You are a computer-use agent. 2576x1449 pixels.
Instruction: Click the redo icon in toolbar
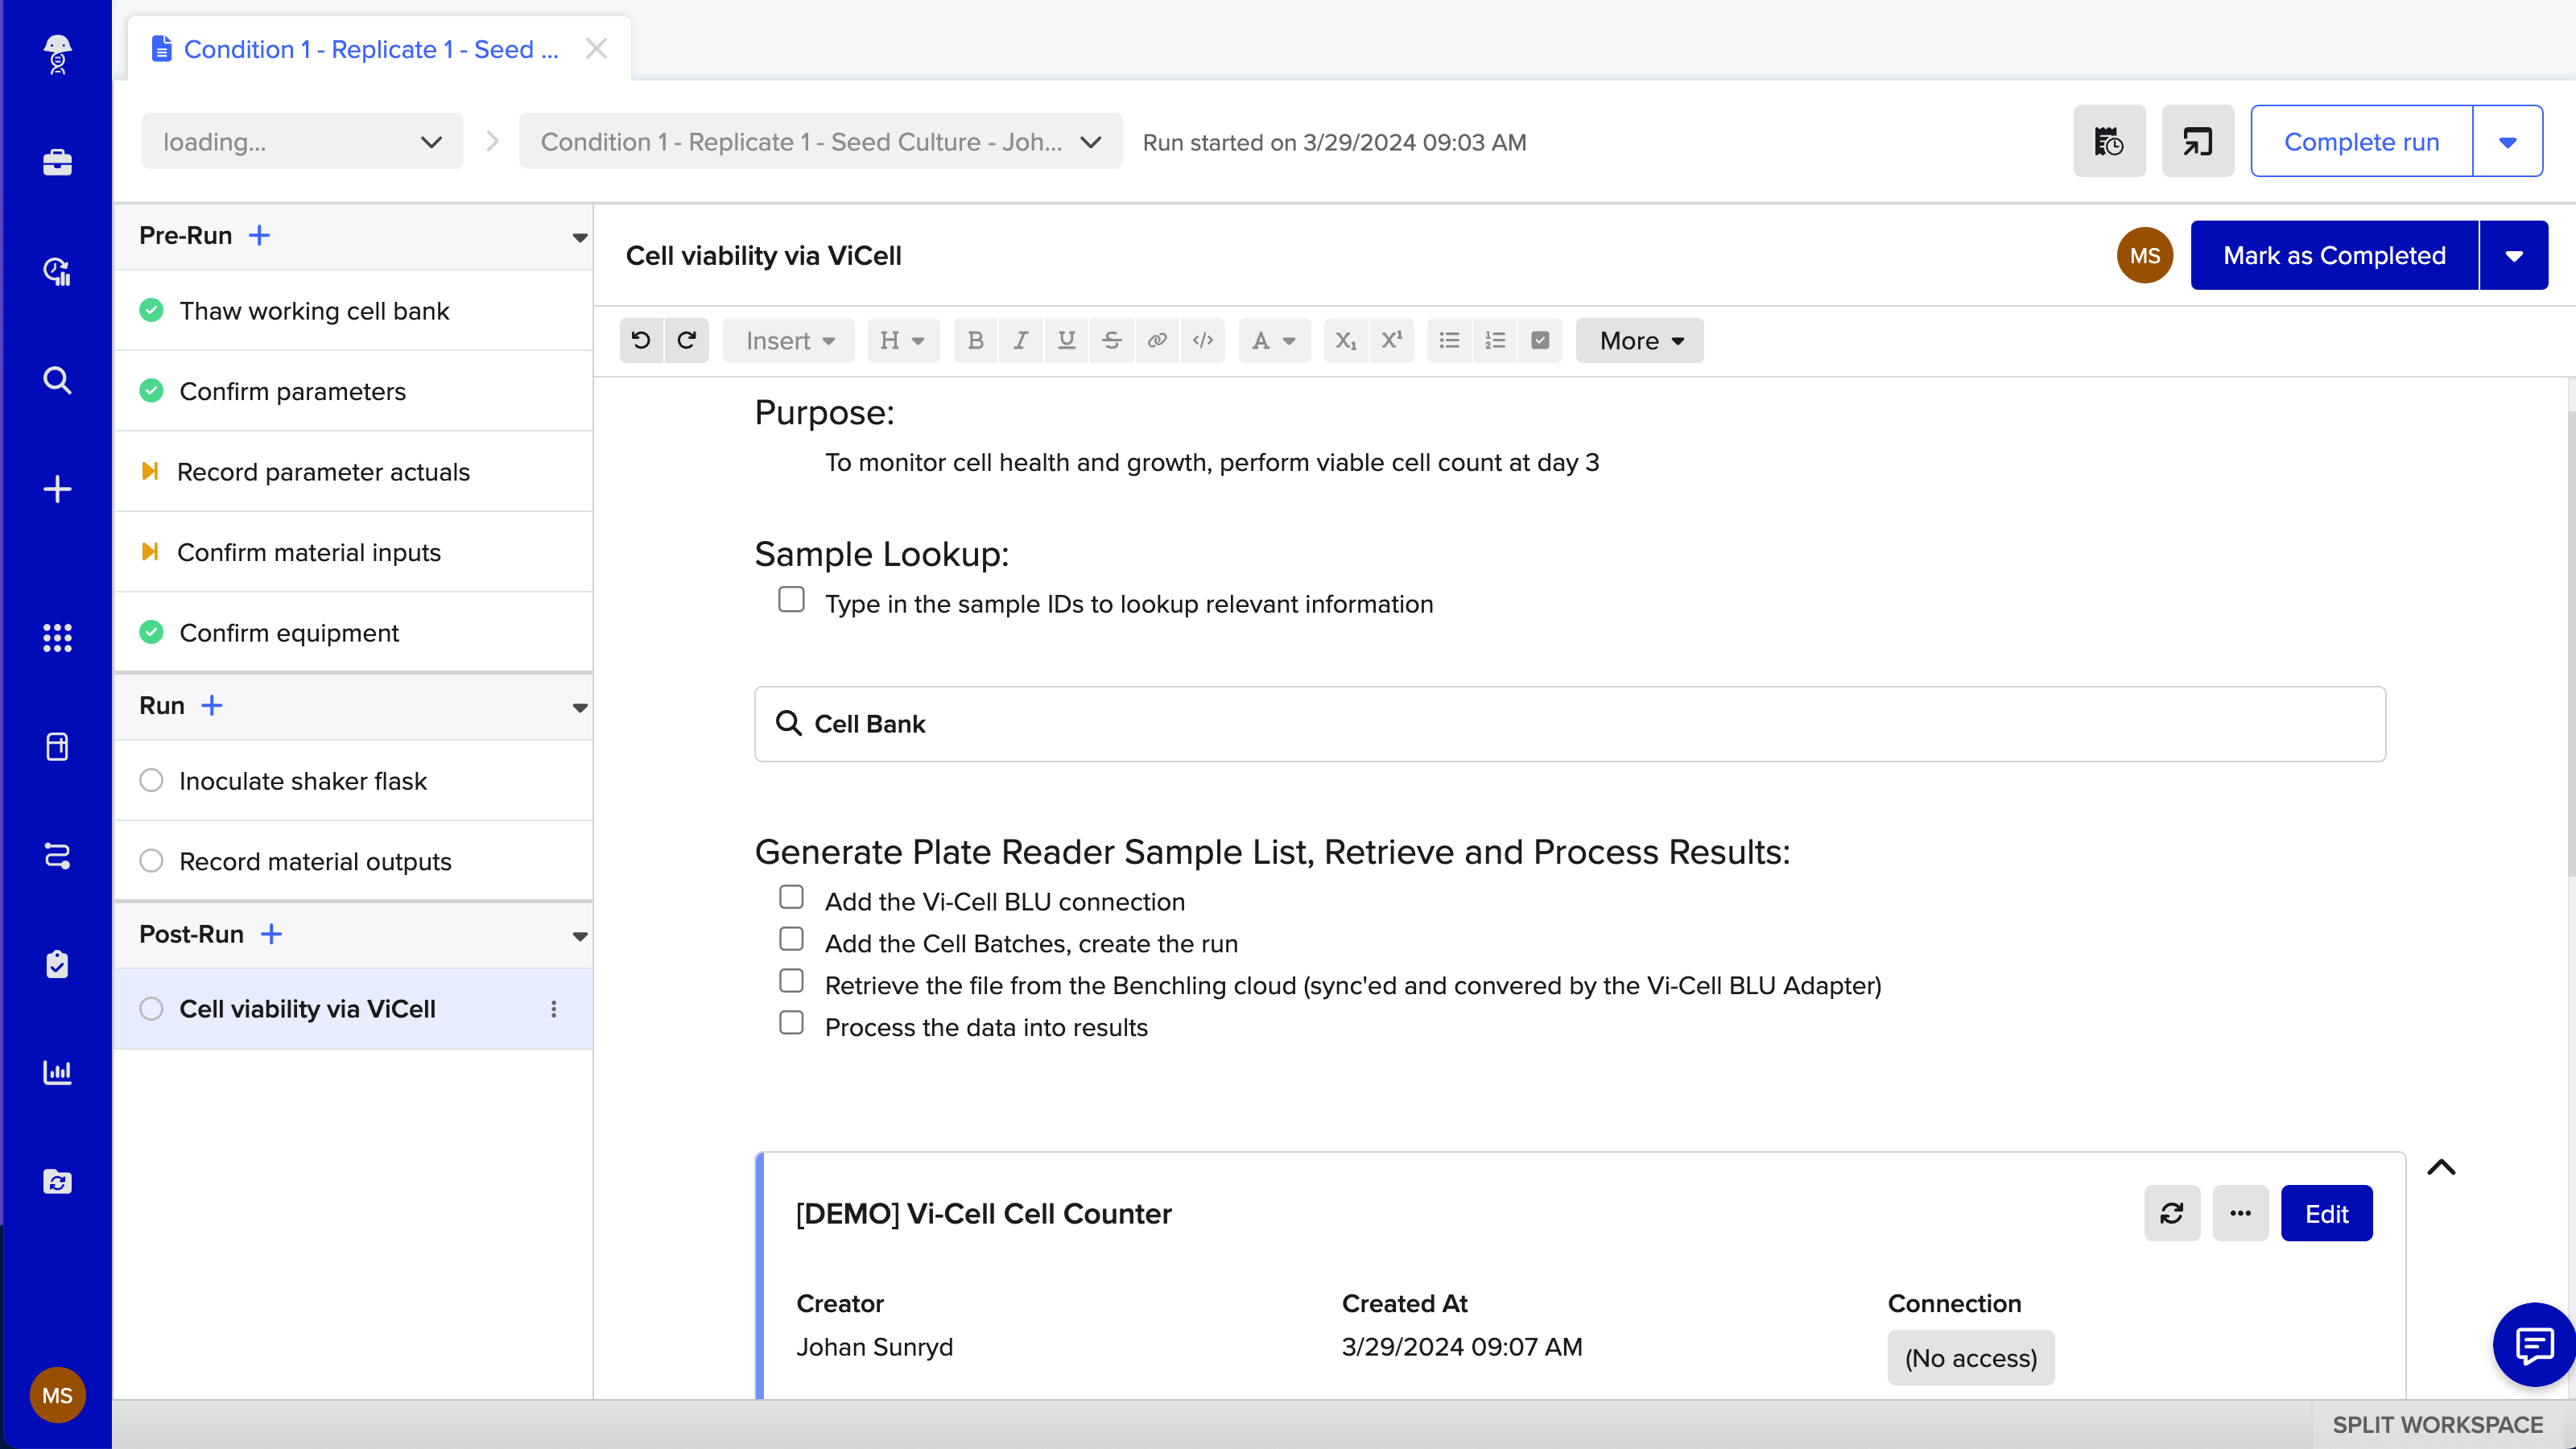687,340
